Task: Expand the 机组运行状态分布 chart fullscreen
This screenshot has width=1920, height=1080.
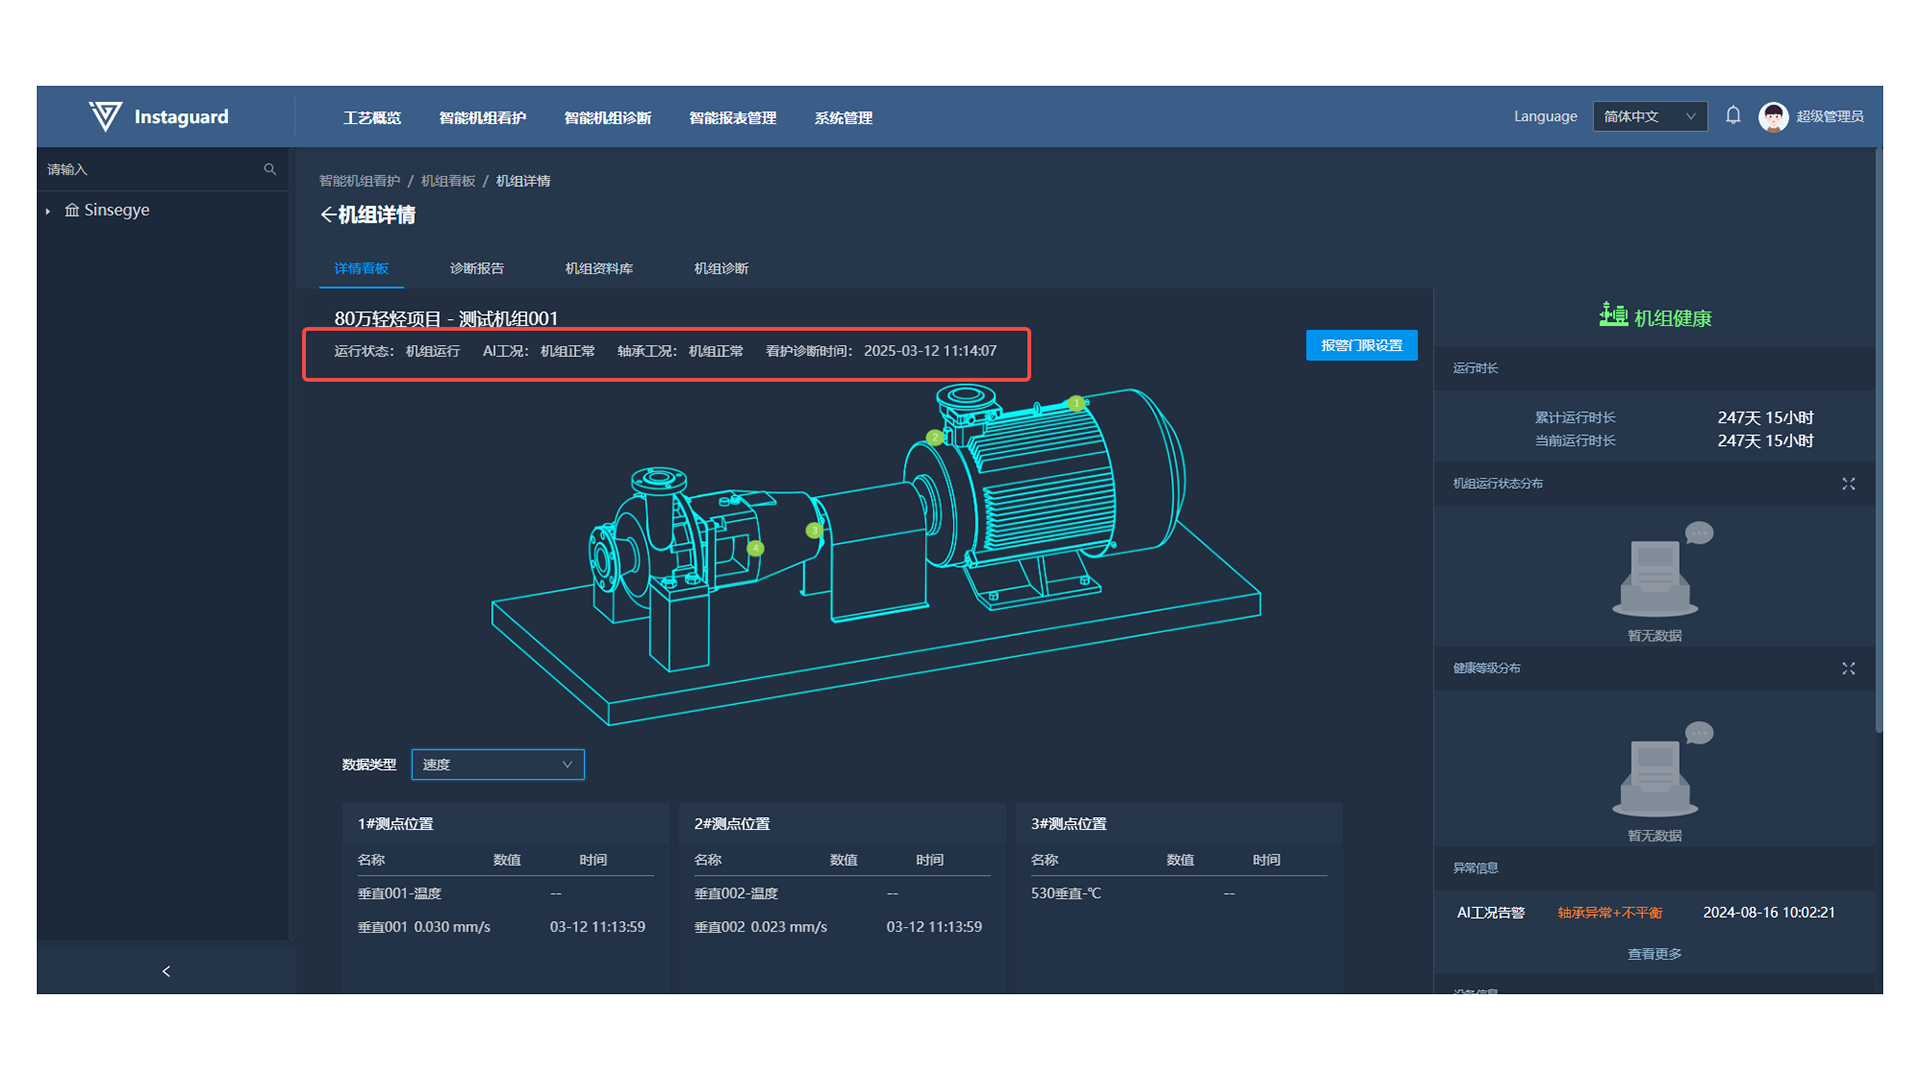Action: (x=1848, y=484)
